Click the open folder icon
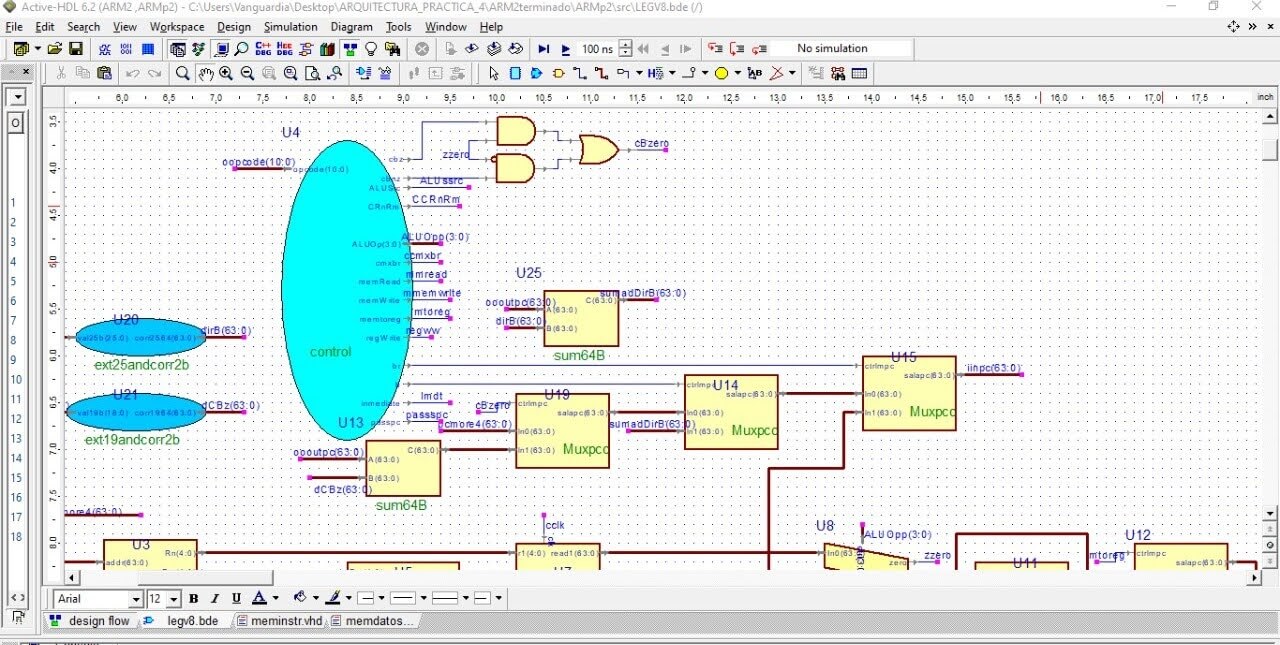1280x645 pixels. [x=55, y=48]
